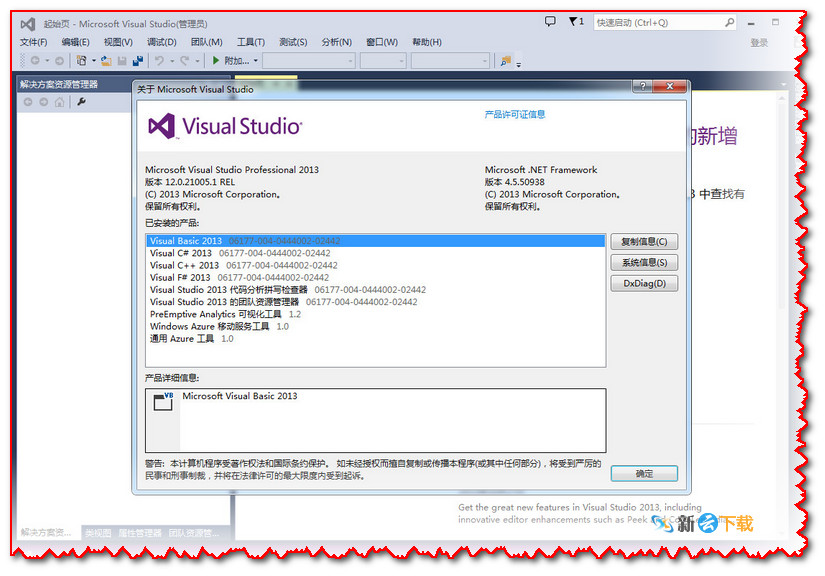Click the Navigate Forward arrow icon

pos(58,61)
